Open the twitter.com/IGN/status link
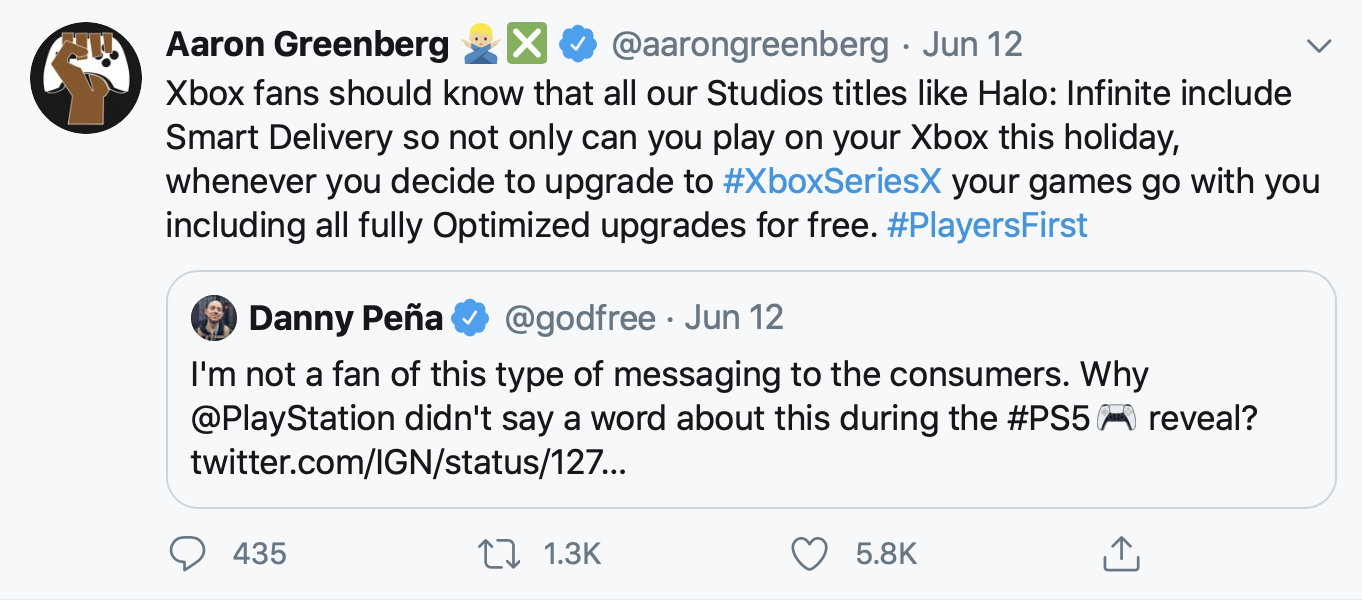1362x600 pixels. (409, 461)
